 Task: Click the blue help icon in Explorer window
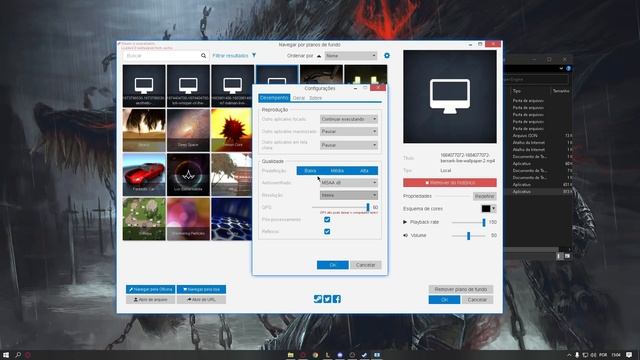click(568, 69)
